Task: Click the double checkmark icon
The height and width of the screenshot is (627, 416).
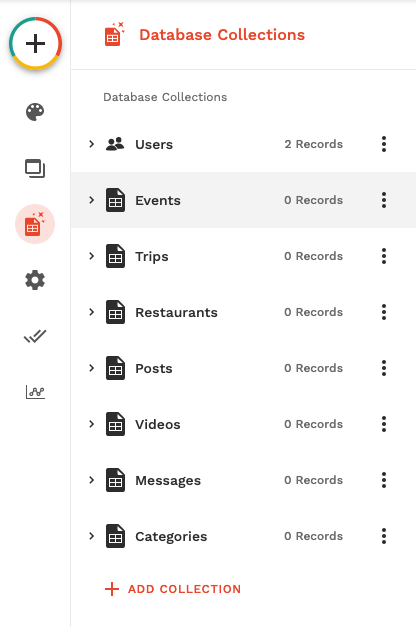Action: [35, 336]
